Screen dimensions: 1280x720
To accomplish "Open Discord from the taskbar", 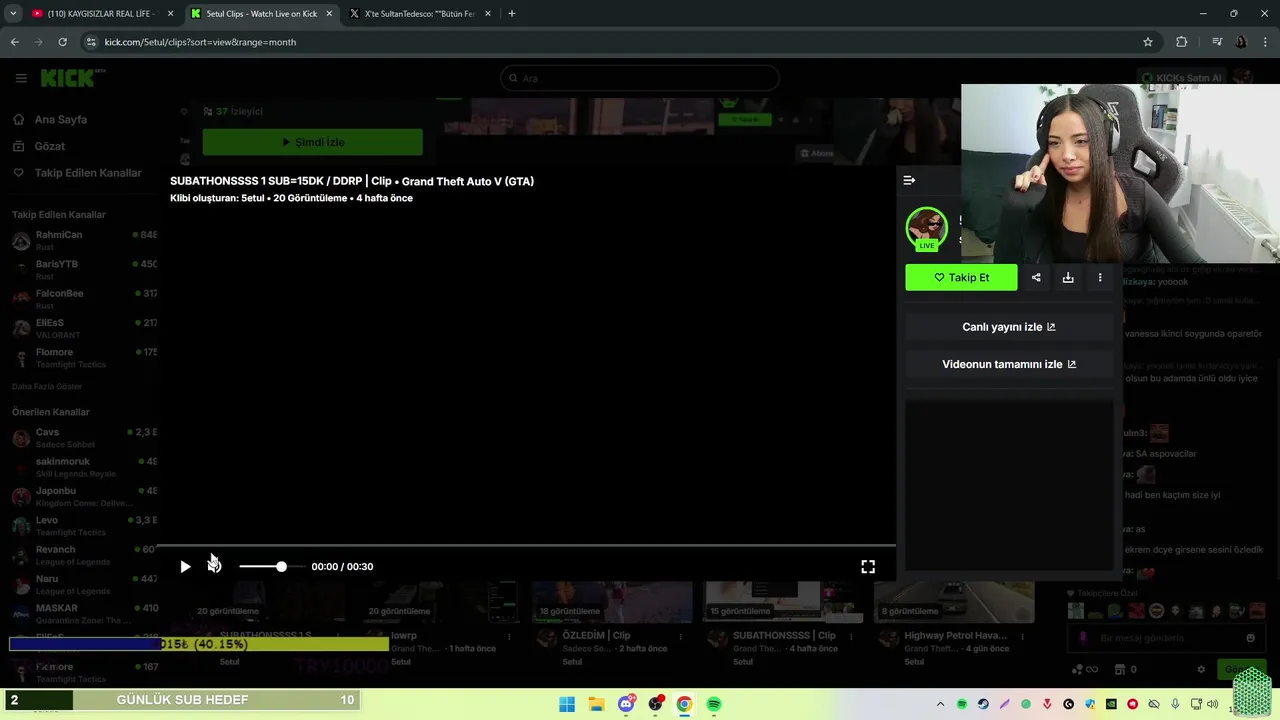I will click(626, 704).
